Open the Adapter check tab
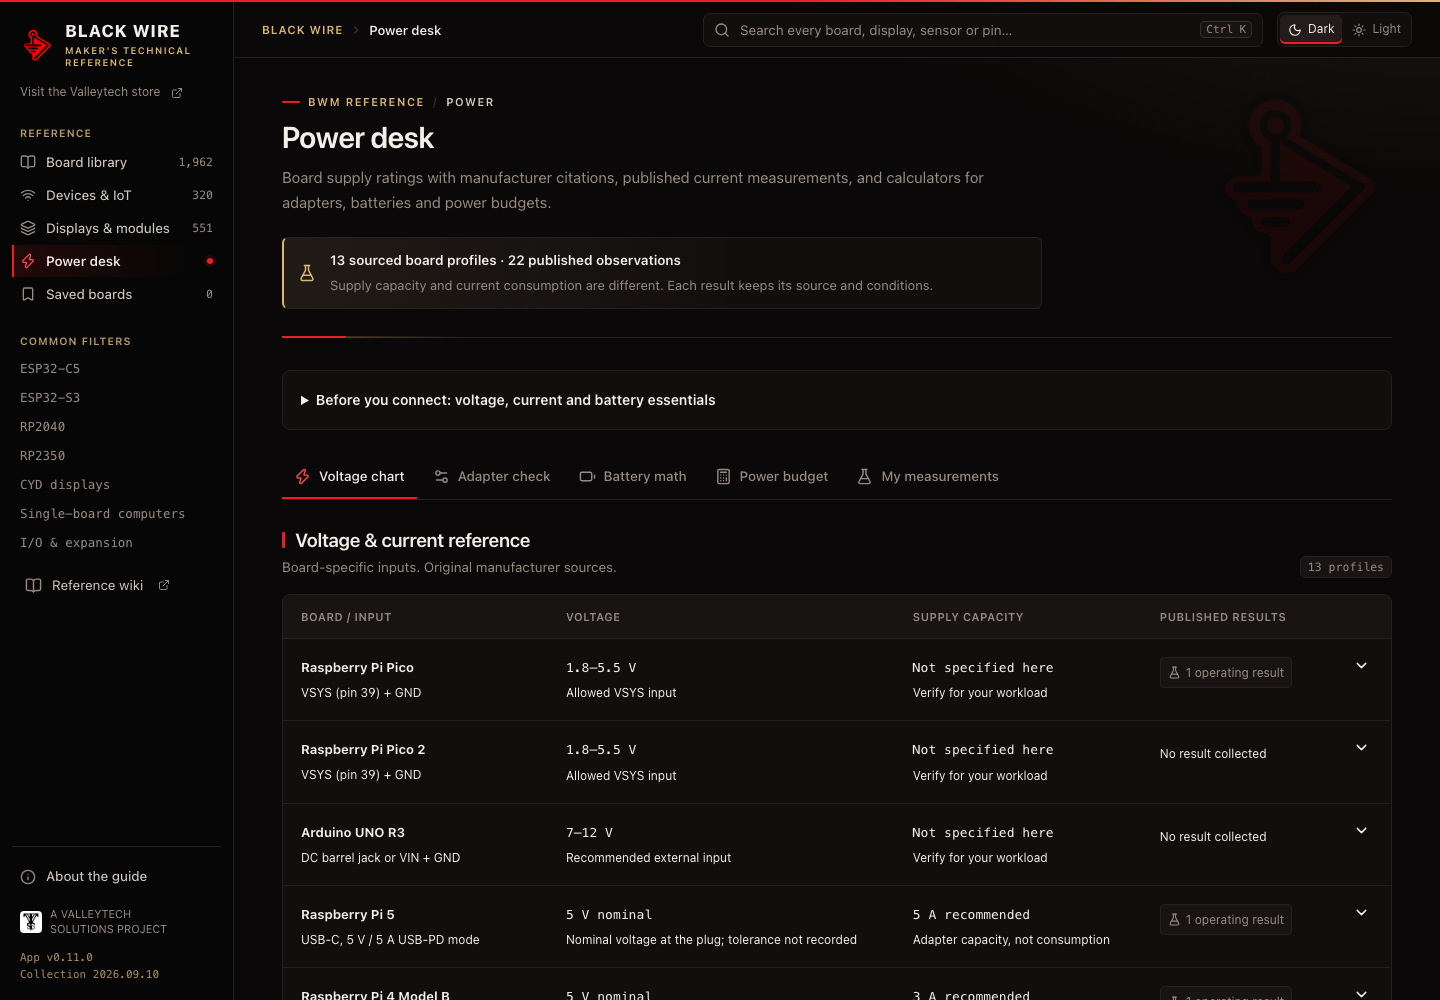1440x1000 pixels. [492, 477]
